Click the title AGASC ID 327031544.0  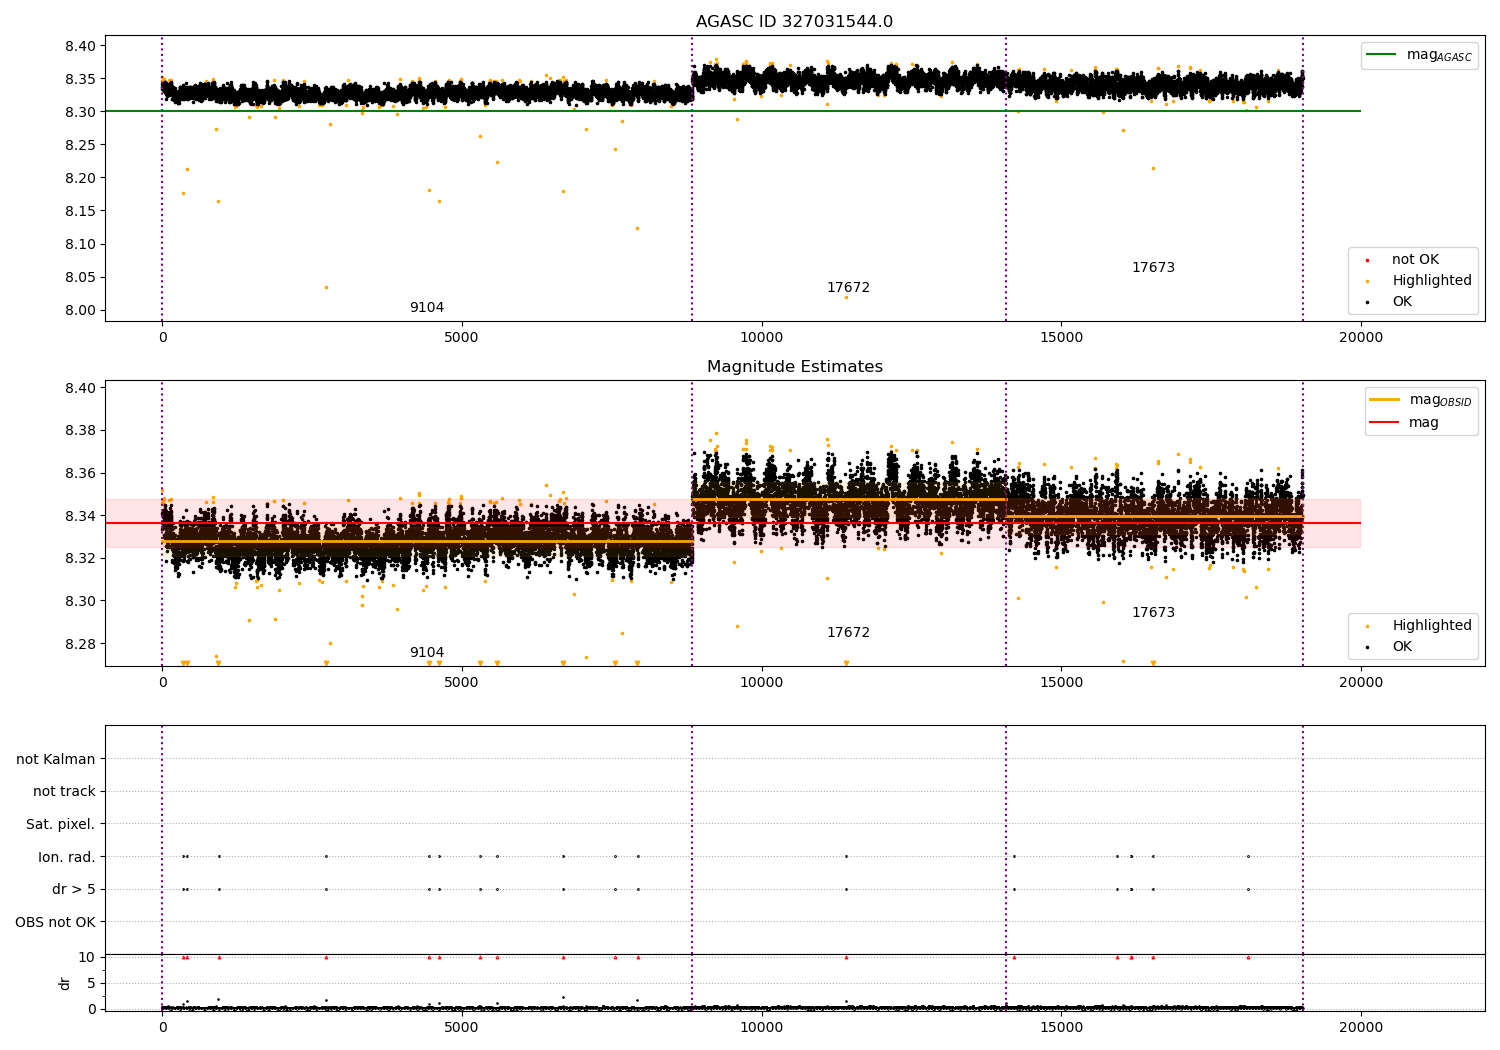794,22
